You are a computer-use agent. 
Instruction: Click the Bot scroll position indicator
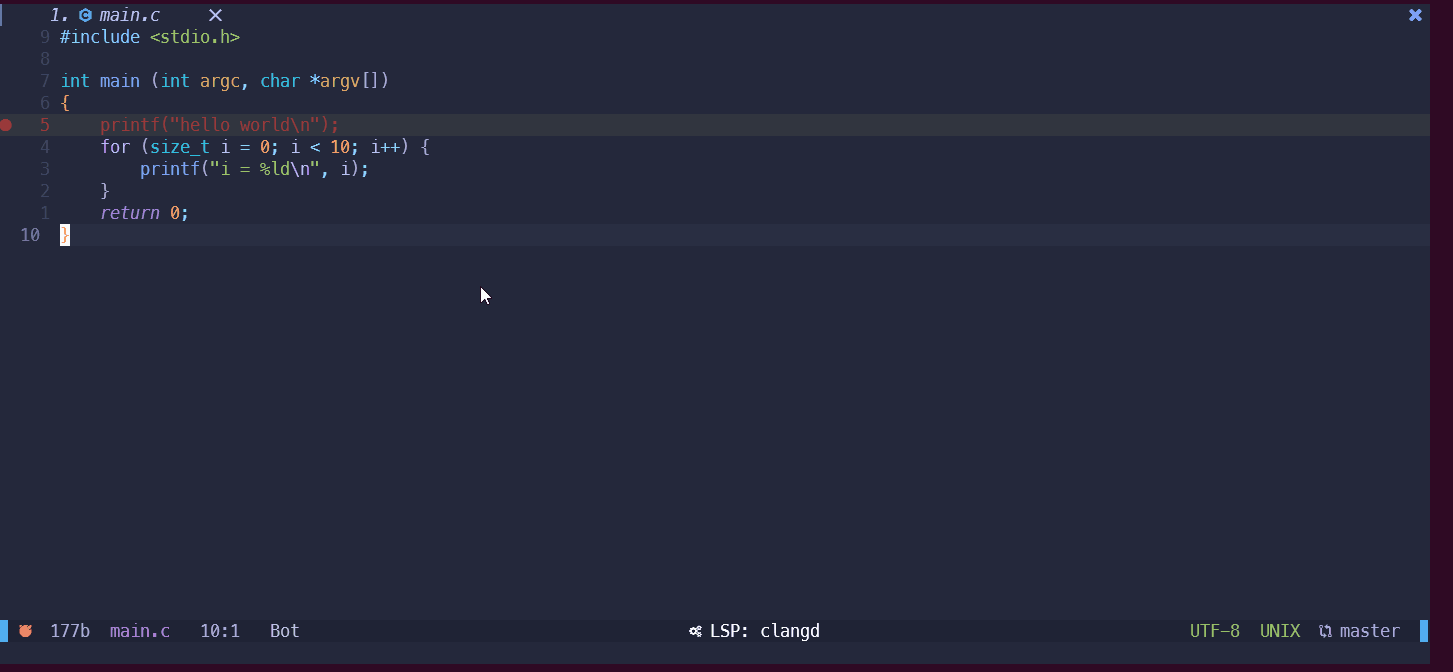(285, 631)
